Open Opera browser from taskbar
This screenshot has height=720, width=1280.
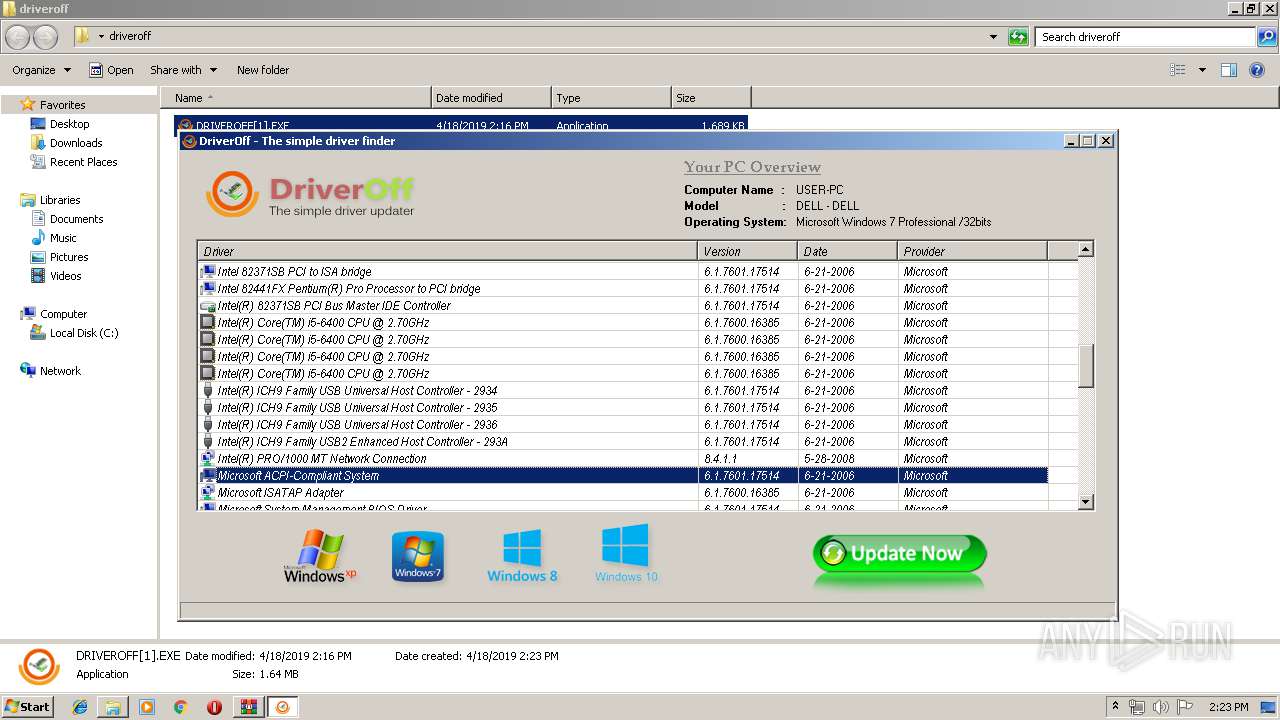coord(214,707)
